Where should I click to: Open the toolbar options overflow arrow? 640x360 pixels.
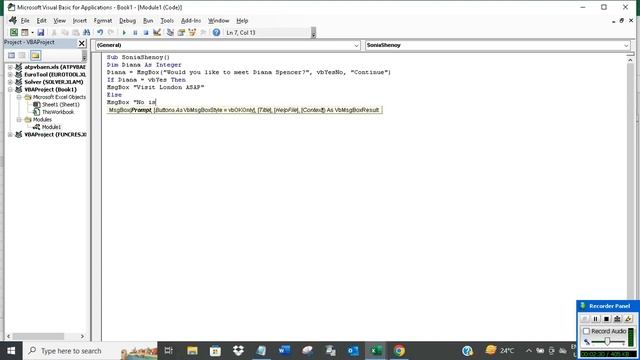click(x=313, y=33)
